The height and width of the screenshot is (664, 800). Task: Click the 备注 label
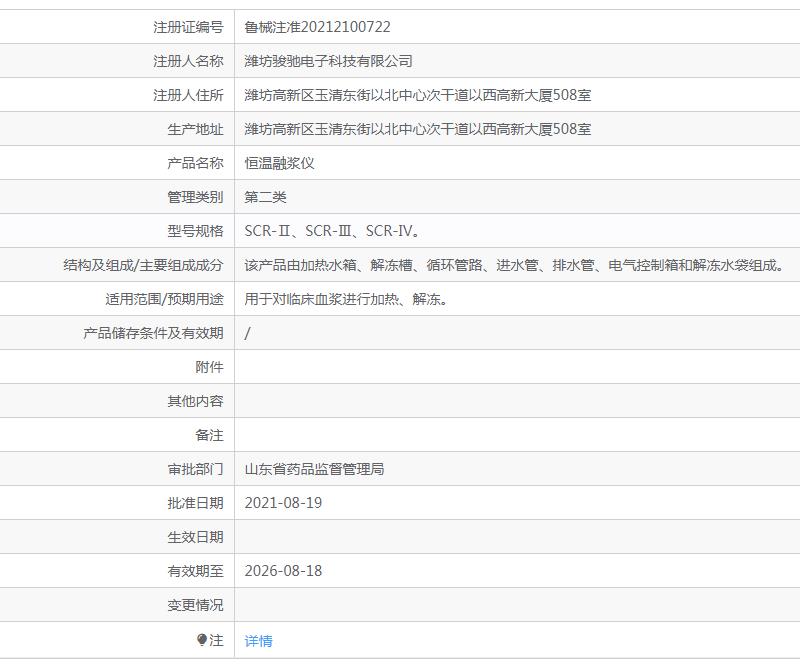point(209,435)
